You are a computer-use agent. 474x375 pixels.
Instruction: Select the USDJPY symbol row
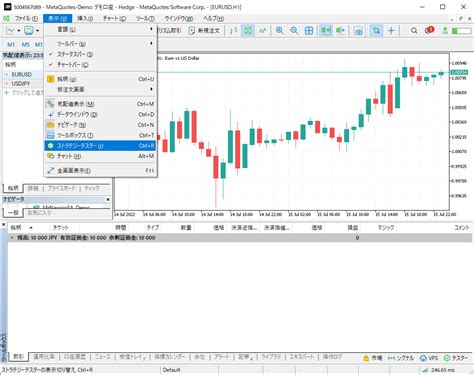click(23, 83)
